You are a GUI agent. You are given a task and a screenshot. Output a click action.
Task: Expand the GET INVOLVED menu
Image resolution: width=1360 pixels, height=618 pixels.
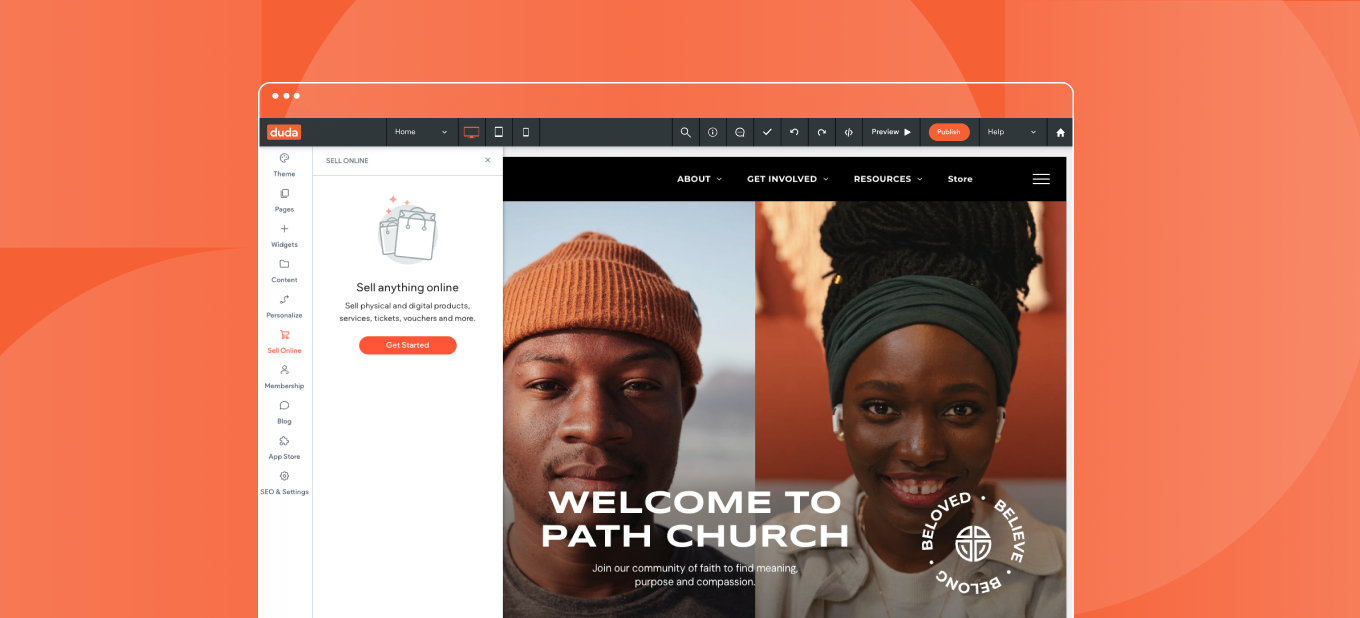coord(788,179)
